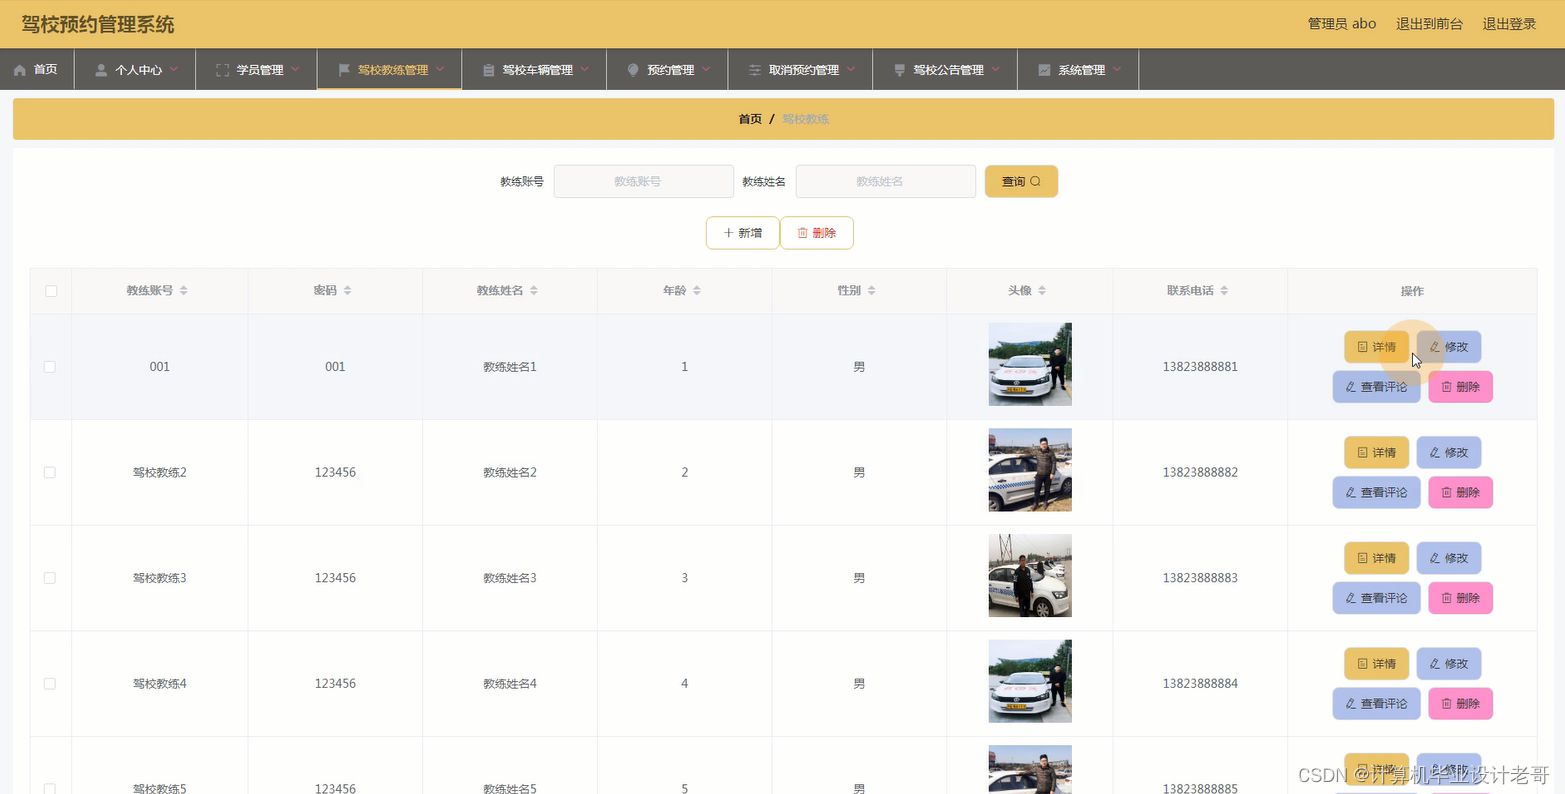Click the pencil icon in 驾校教练4's 查看评论 button
The width and height of the screenshot is (1565, 794).
click(x=1351, y=703)
